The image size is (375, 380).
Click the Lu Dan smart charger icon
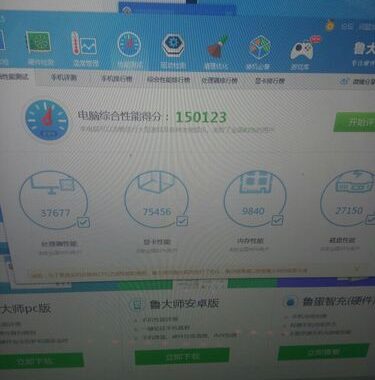tap(290, 302)
